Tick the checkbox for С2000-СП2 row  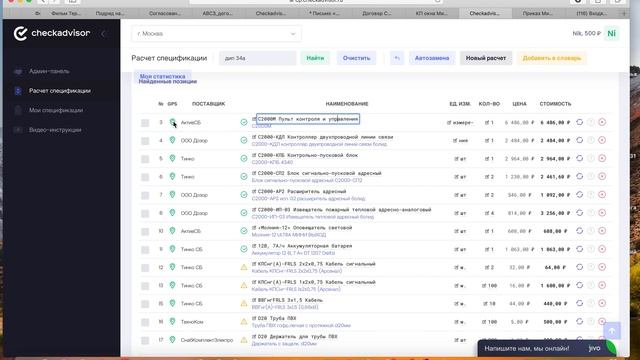(x=145, y=177)
